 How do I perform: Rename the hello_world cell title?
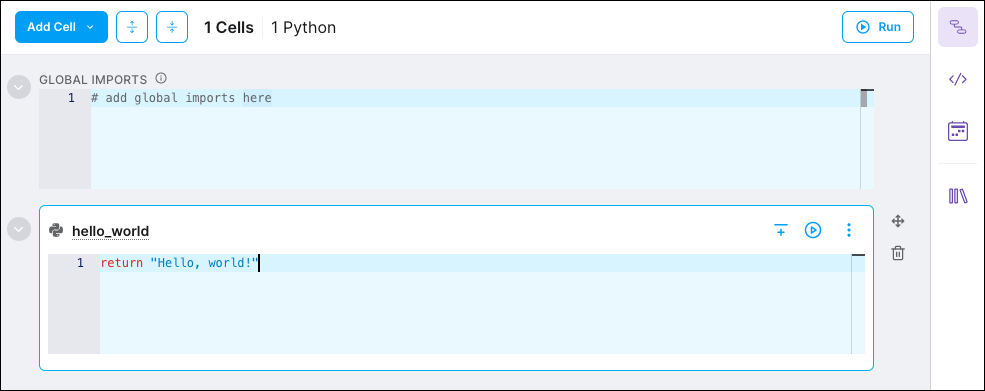coord(111,231)
